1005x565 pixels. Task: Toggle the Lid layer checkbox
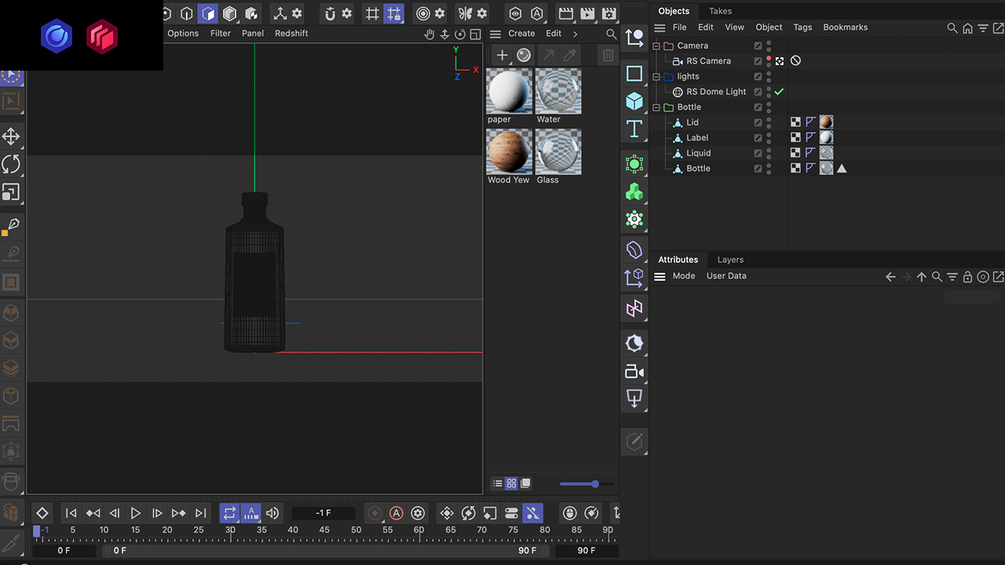pyautogui.click(x=758, y=123)
